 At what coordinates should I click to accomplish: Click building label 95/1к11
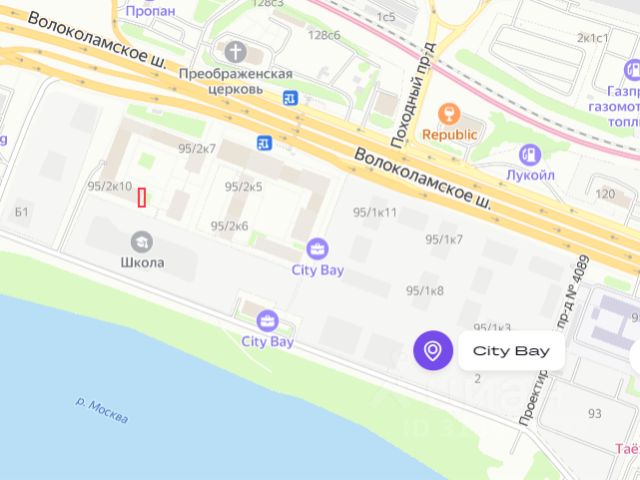tap(375, 212)
